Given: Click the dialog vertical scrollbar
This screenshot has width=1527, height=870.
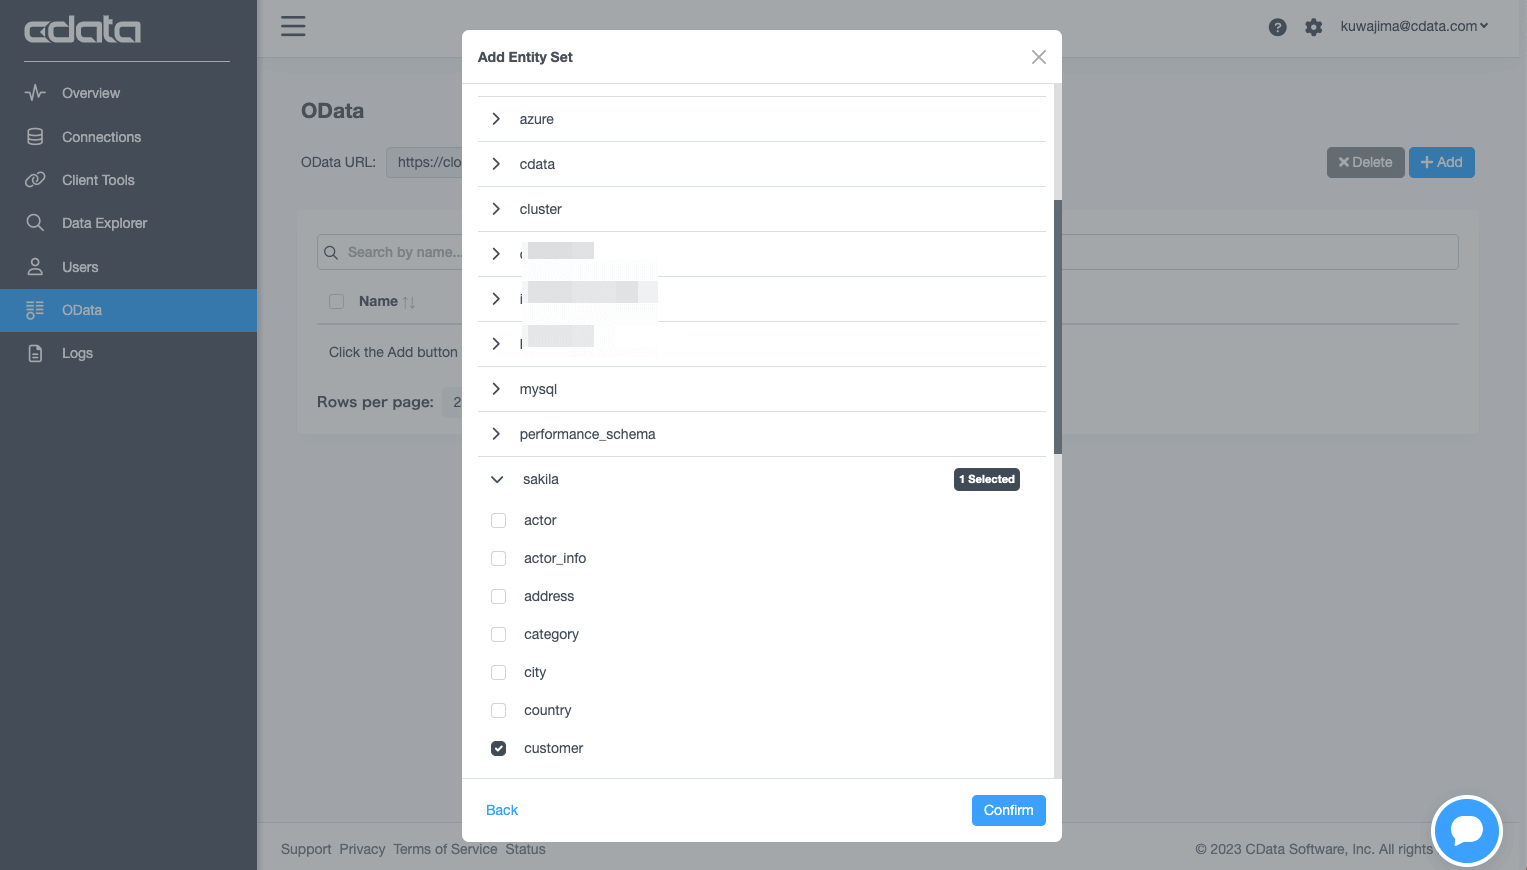Looking at the screenshot, I should (1058, 326).
